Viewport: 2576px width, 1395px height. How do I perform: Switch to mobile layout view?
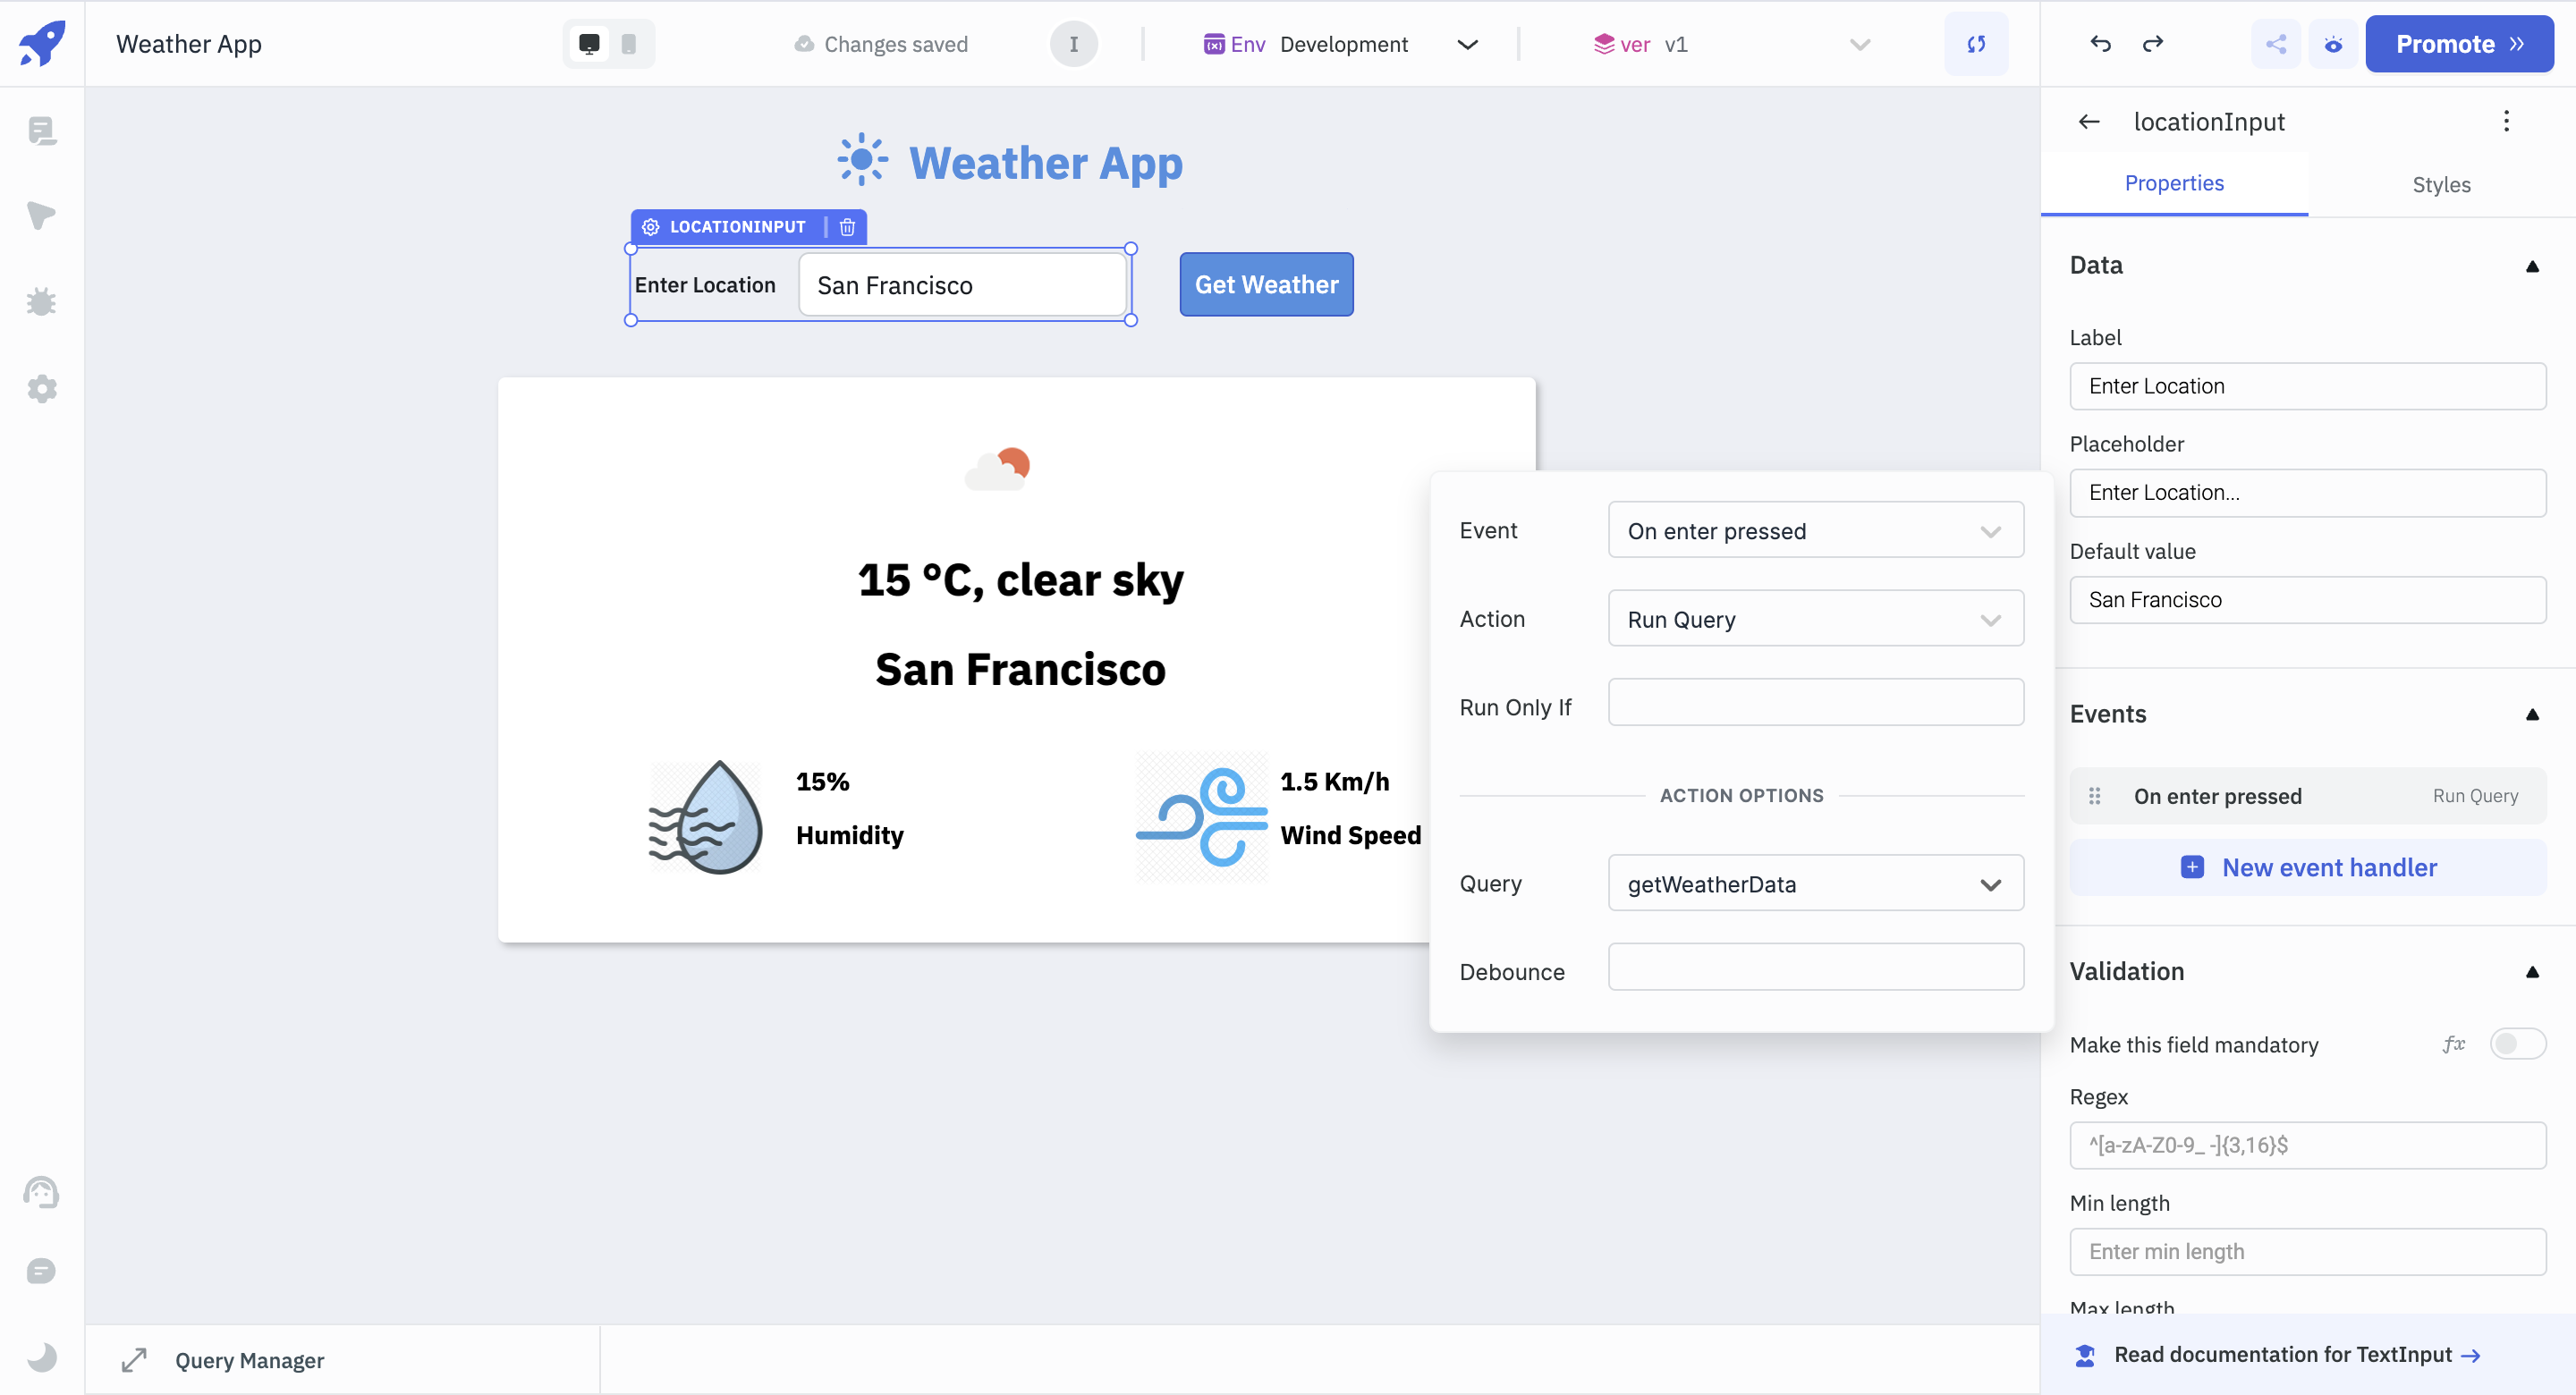(629, 44)
